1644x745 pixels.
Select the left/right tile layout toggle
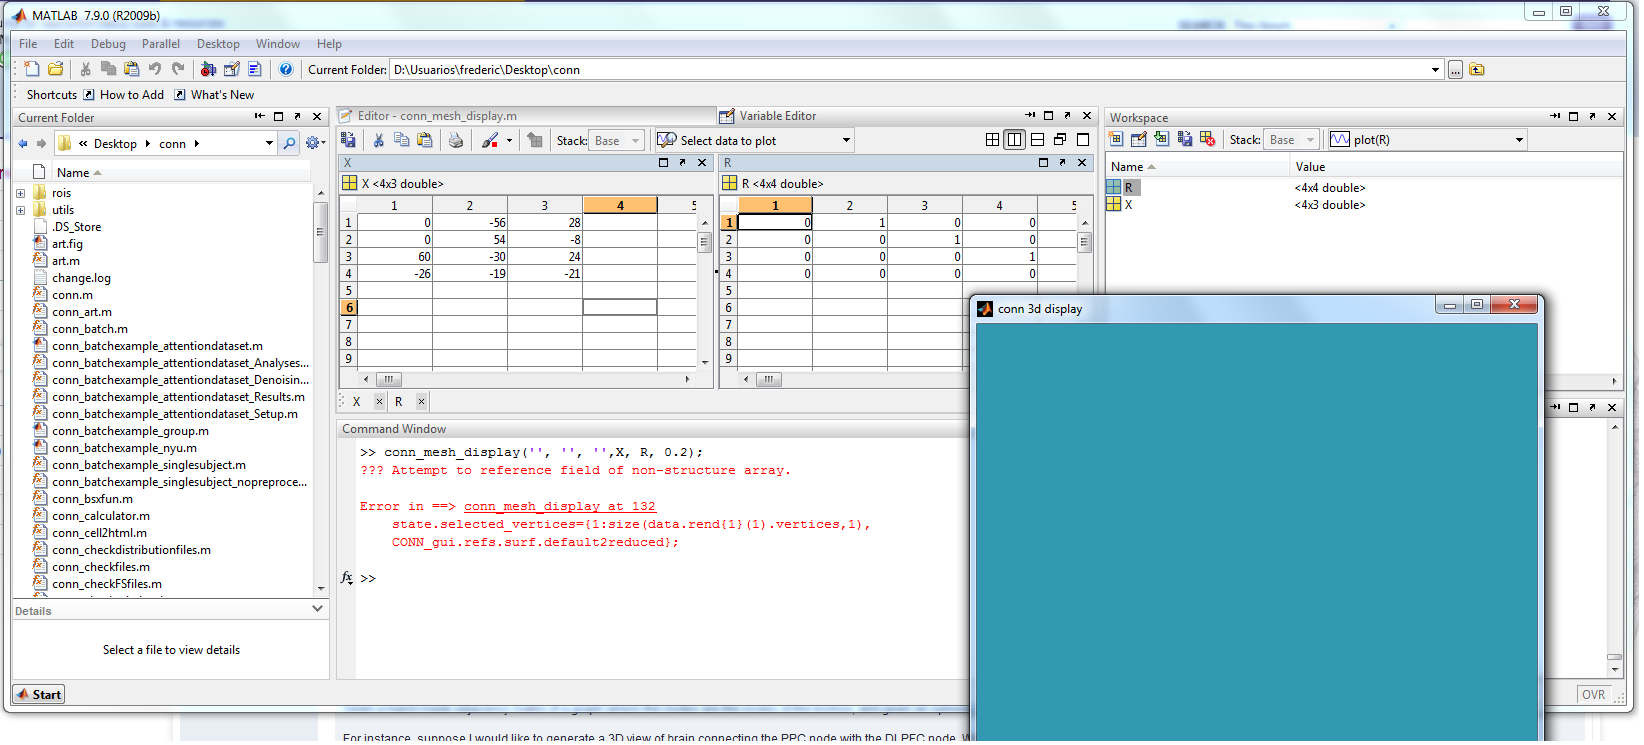coord(1014,140)
